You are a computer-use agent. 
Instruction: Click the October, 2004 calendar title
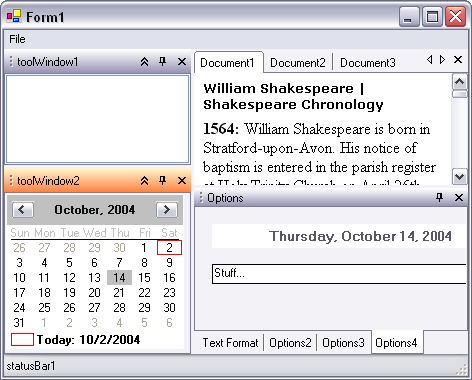[x=95, y=210]
